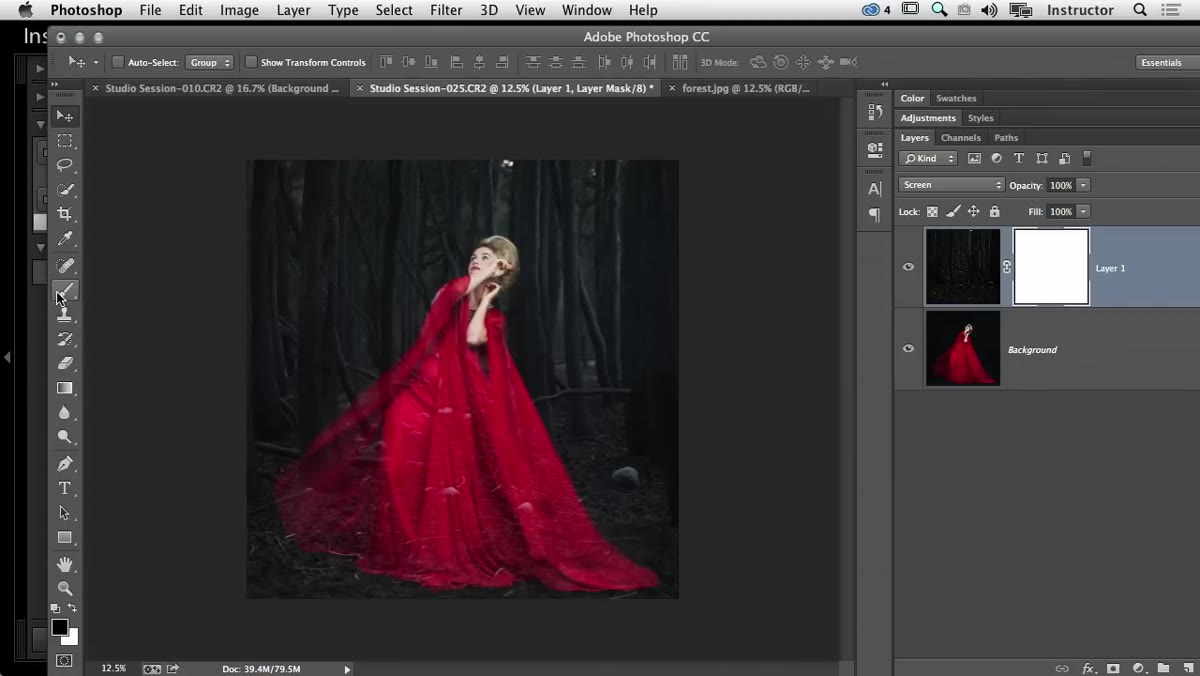Open the Auto-Select Group dropdown
The width and height of the screenshot is (1200, 676).
(210, 62)
